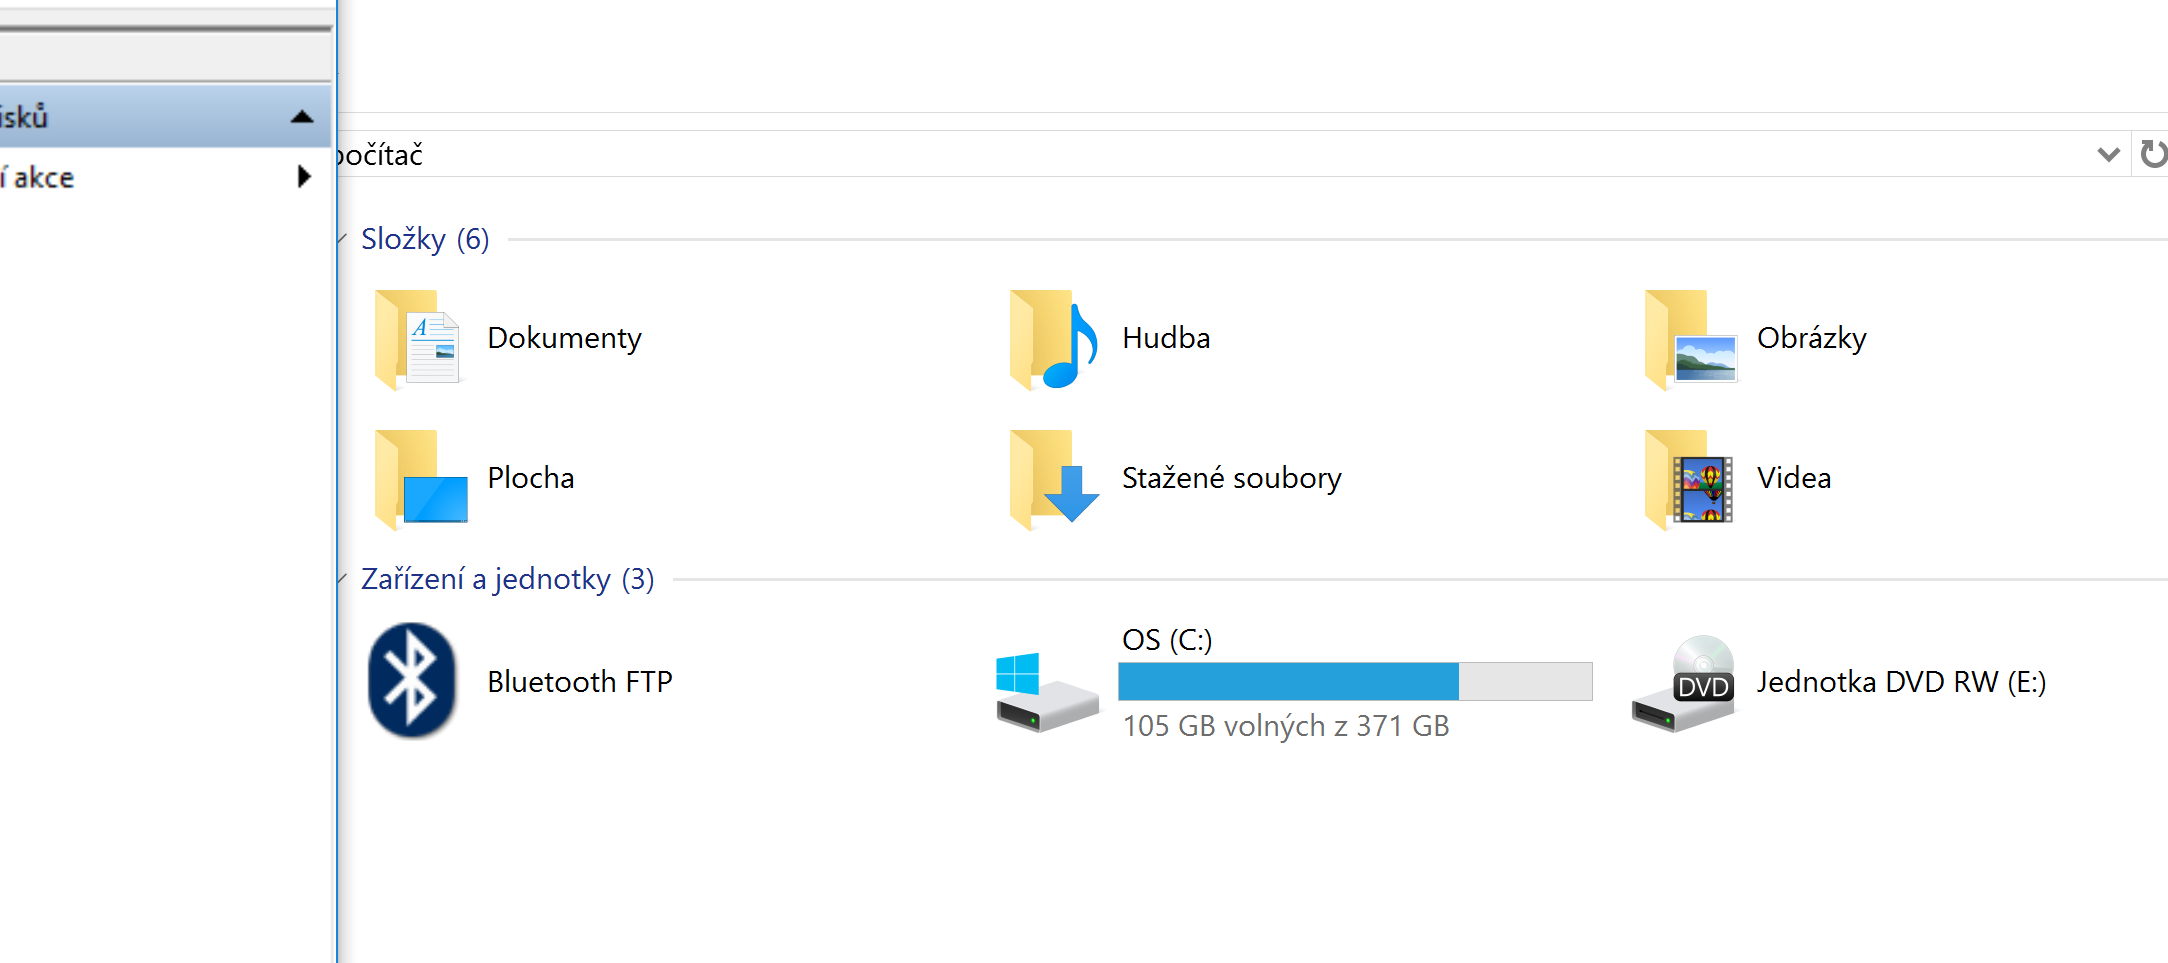Open the Hudba music folder icon
Screen dimensions: 2168x963
point(1053,338)
